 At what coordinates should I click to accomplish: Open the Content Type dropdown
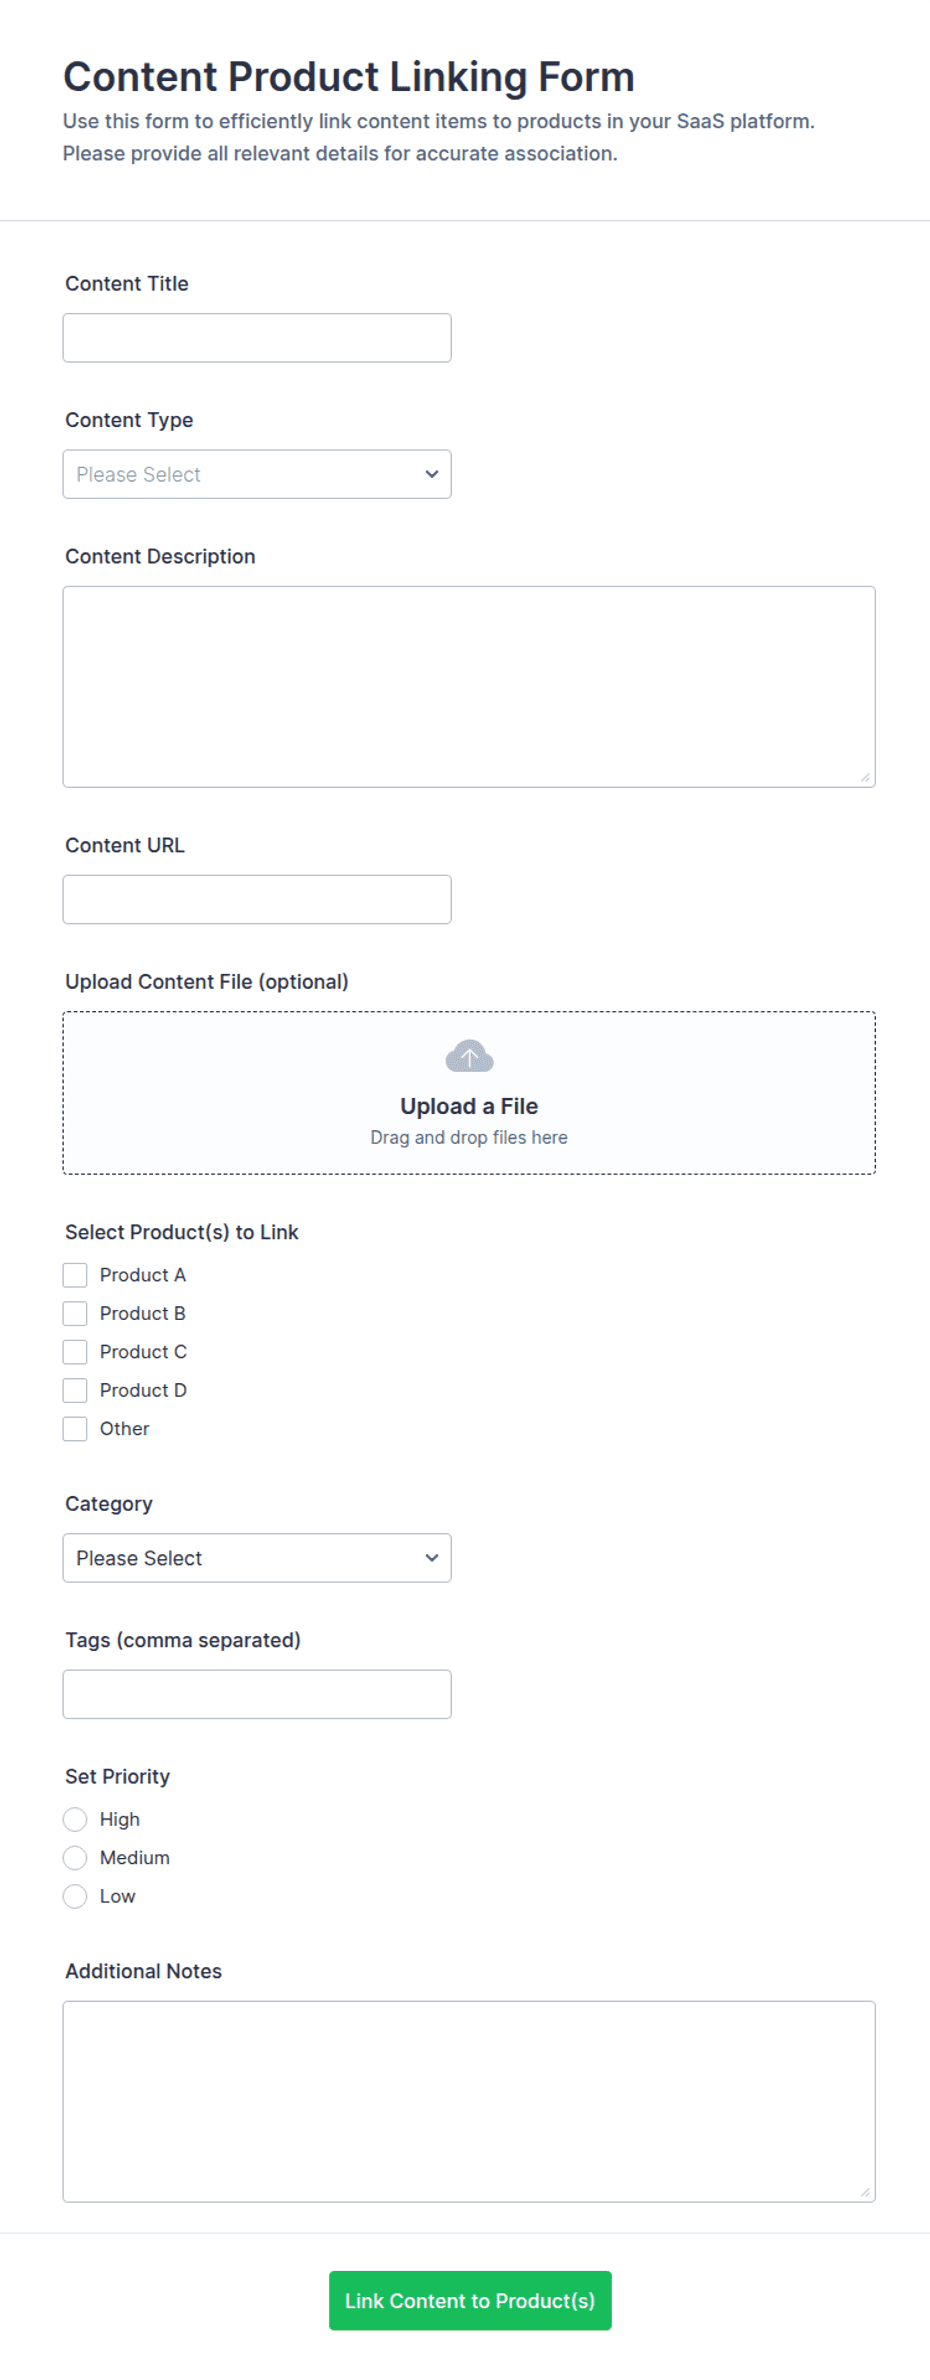tap(257, 474)
